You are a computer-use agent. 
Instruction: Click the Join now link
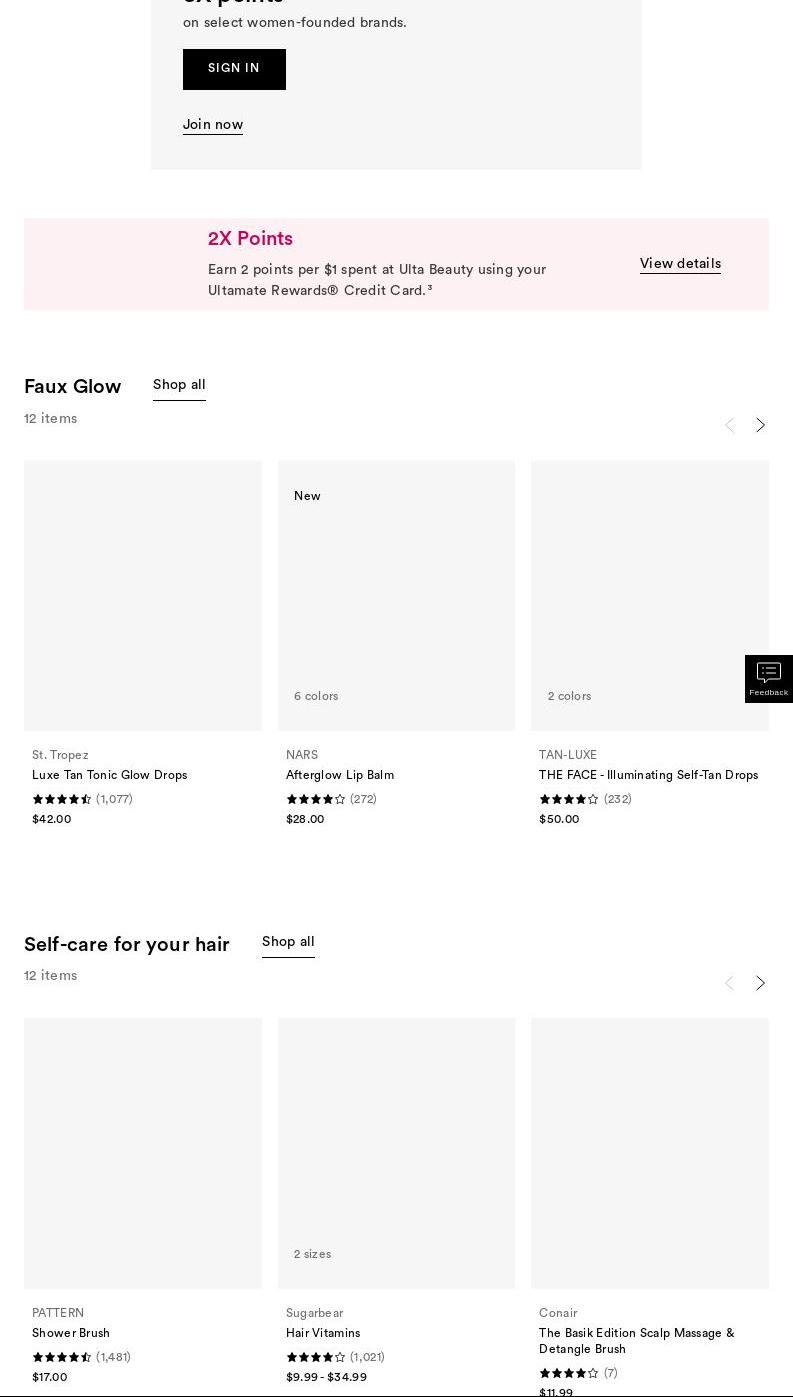pyautogui.click(x=213, y=125)
